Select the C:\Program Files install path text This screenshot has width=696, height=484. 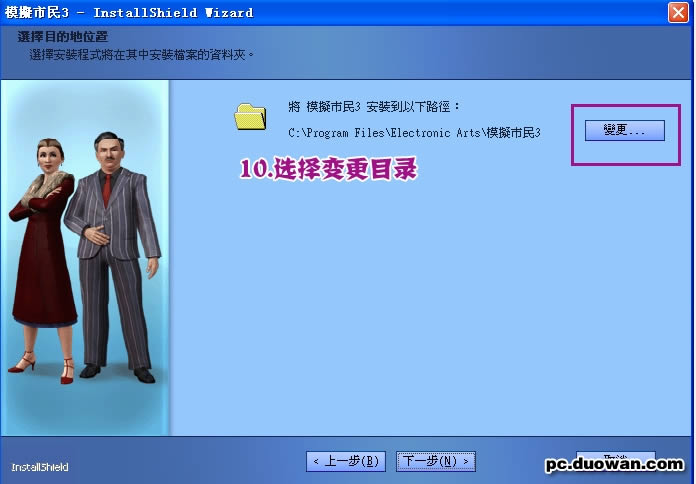point(414,132)
